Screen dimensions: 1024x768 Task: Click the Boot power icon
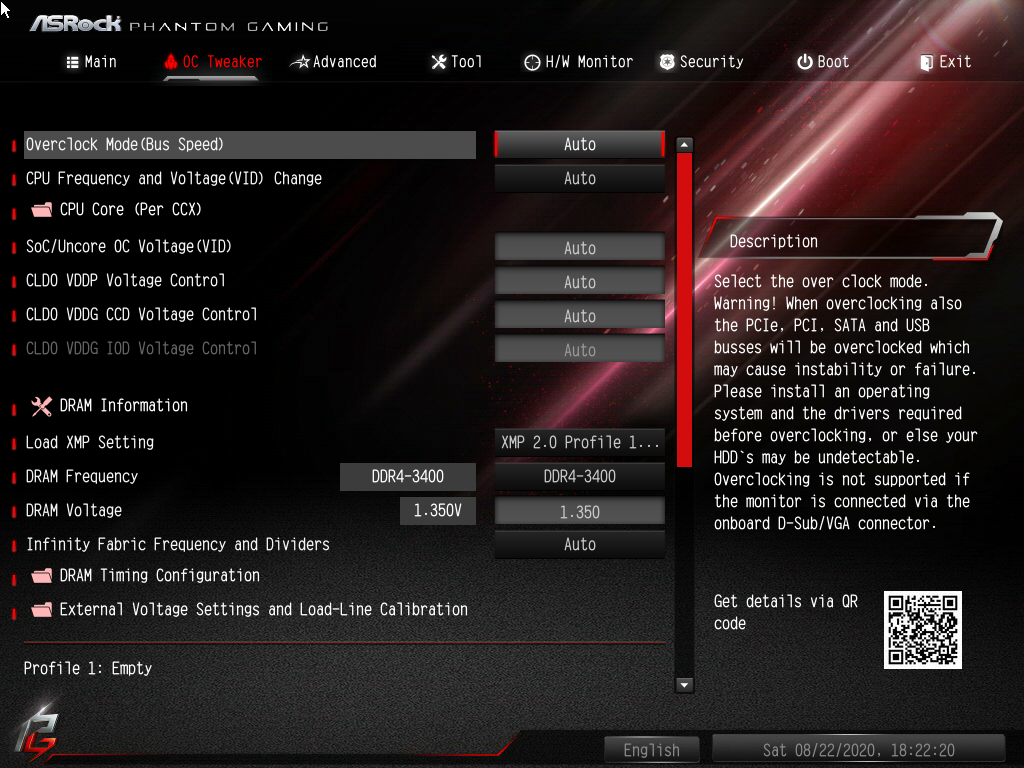[x=805, y=62]
